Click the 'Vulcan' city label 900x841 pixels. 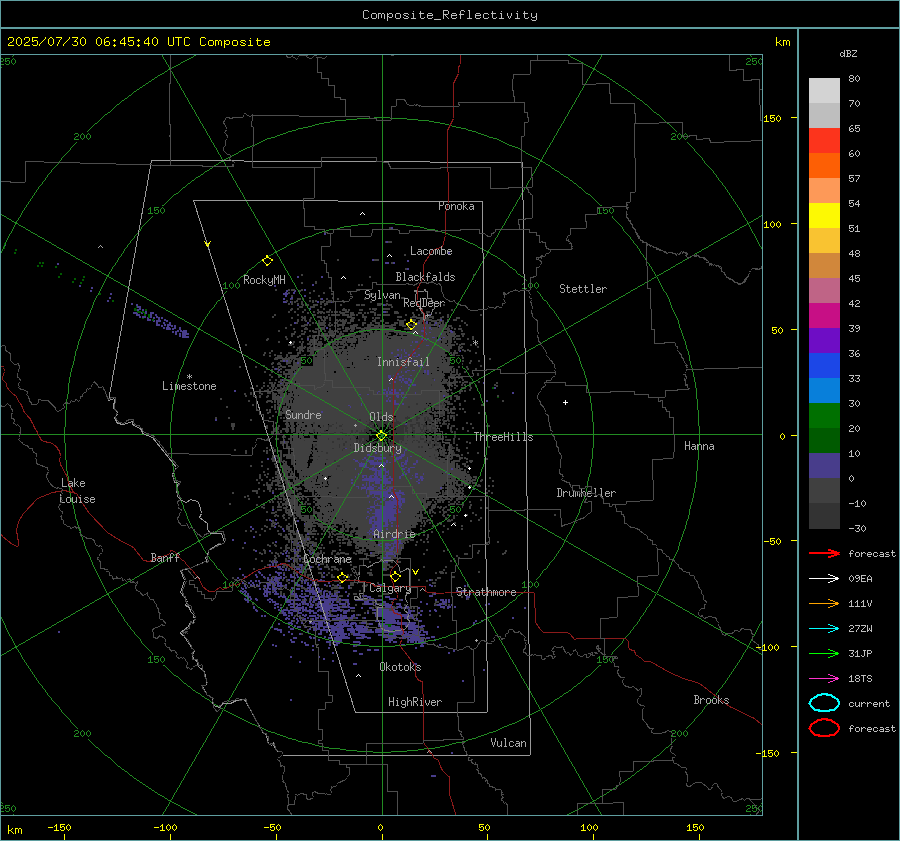point(508,743)
